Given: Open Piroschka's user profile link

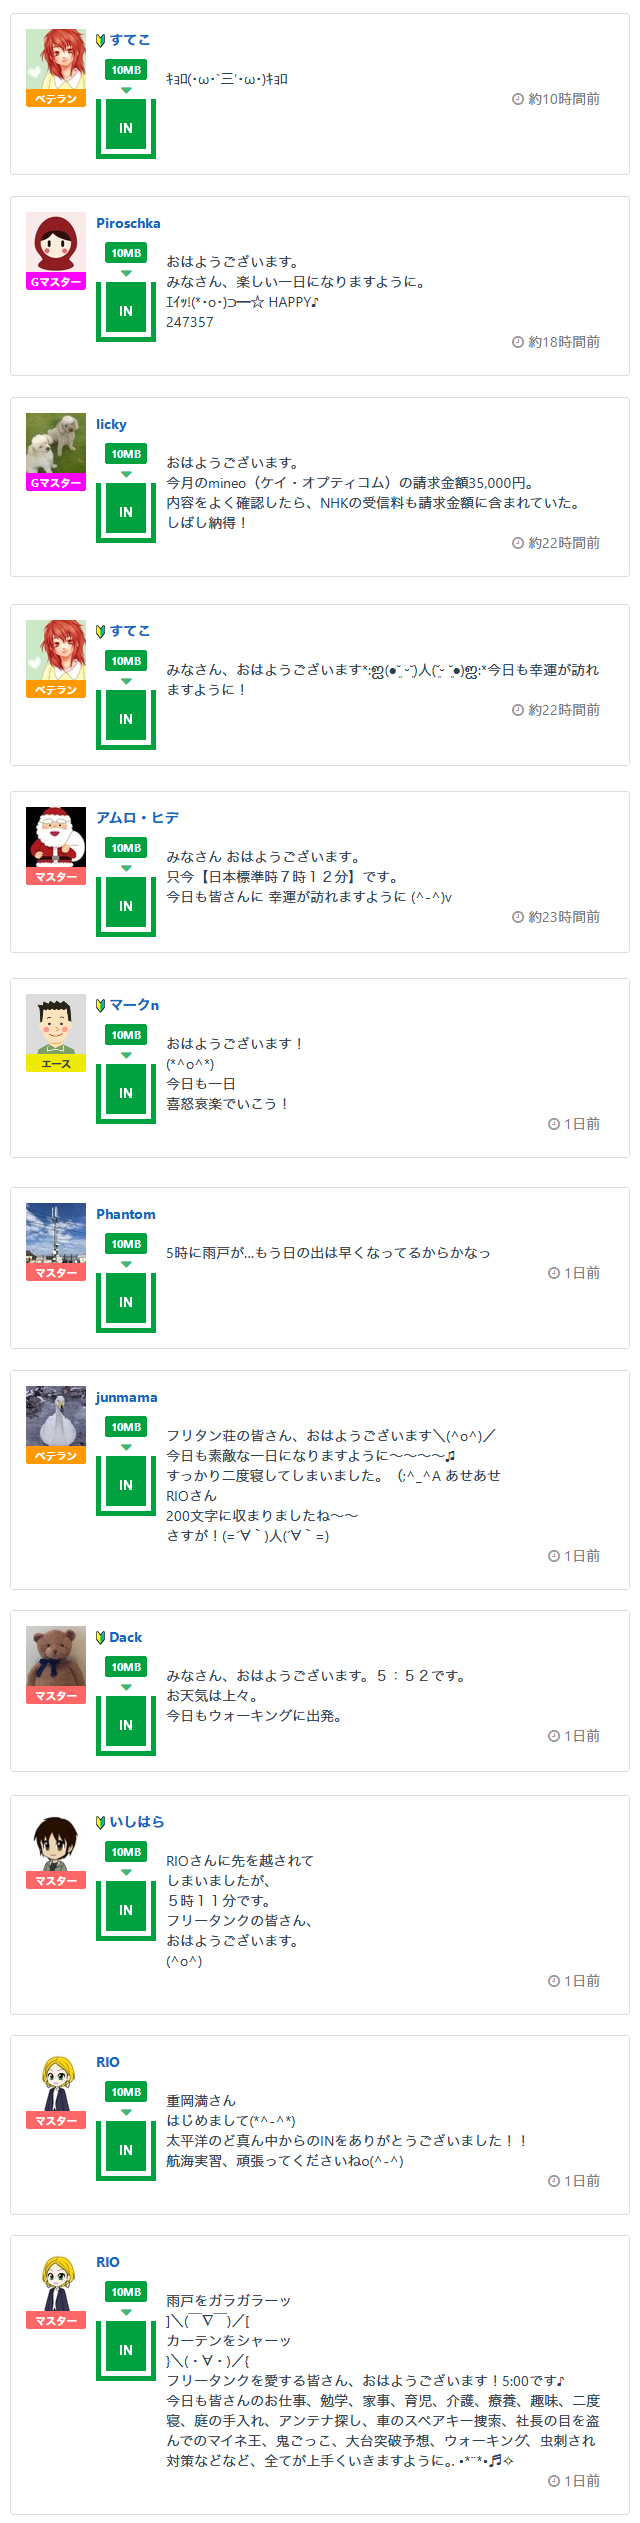Looking at the screenshot, I should pyautogui.click(x=128, y=223).
